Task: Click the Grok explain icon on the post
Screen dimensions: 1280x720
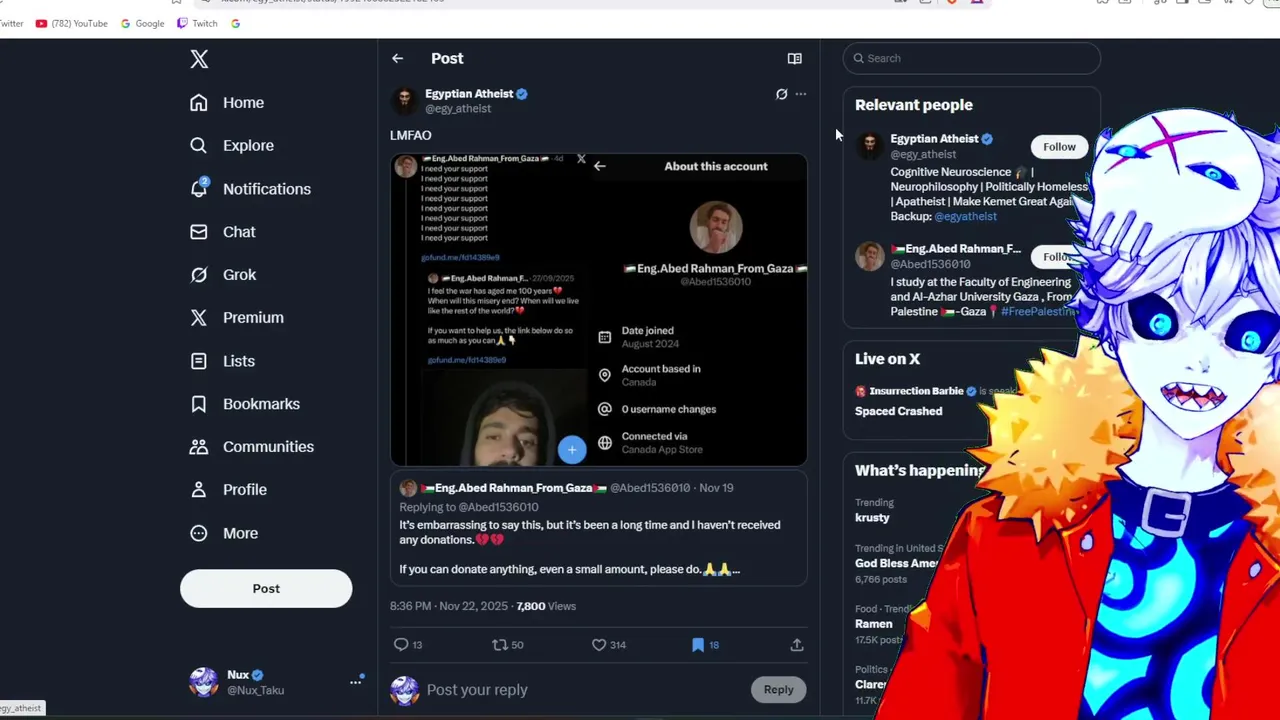Action: point(781,94)
